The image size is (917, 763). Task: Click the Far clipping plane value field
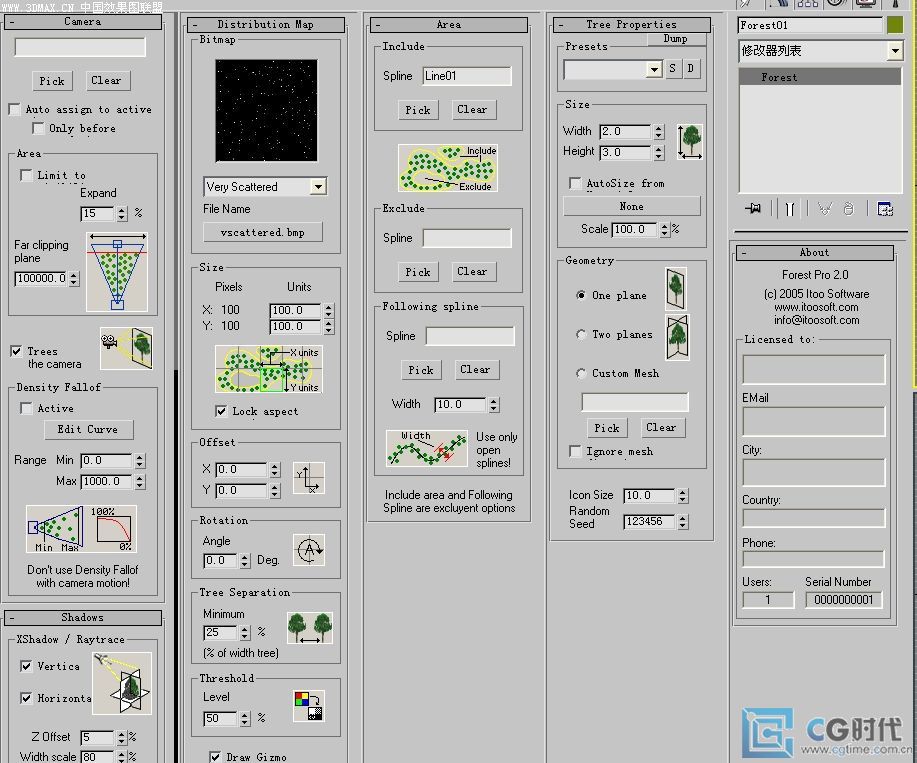(x=41, y=278)
